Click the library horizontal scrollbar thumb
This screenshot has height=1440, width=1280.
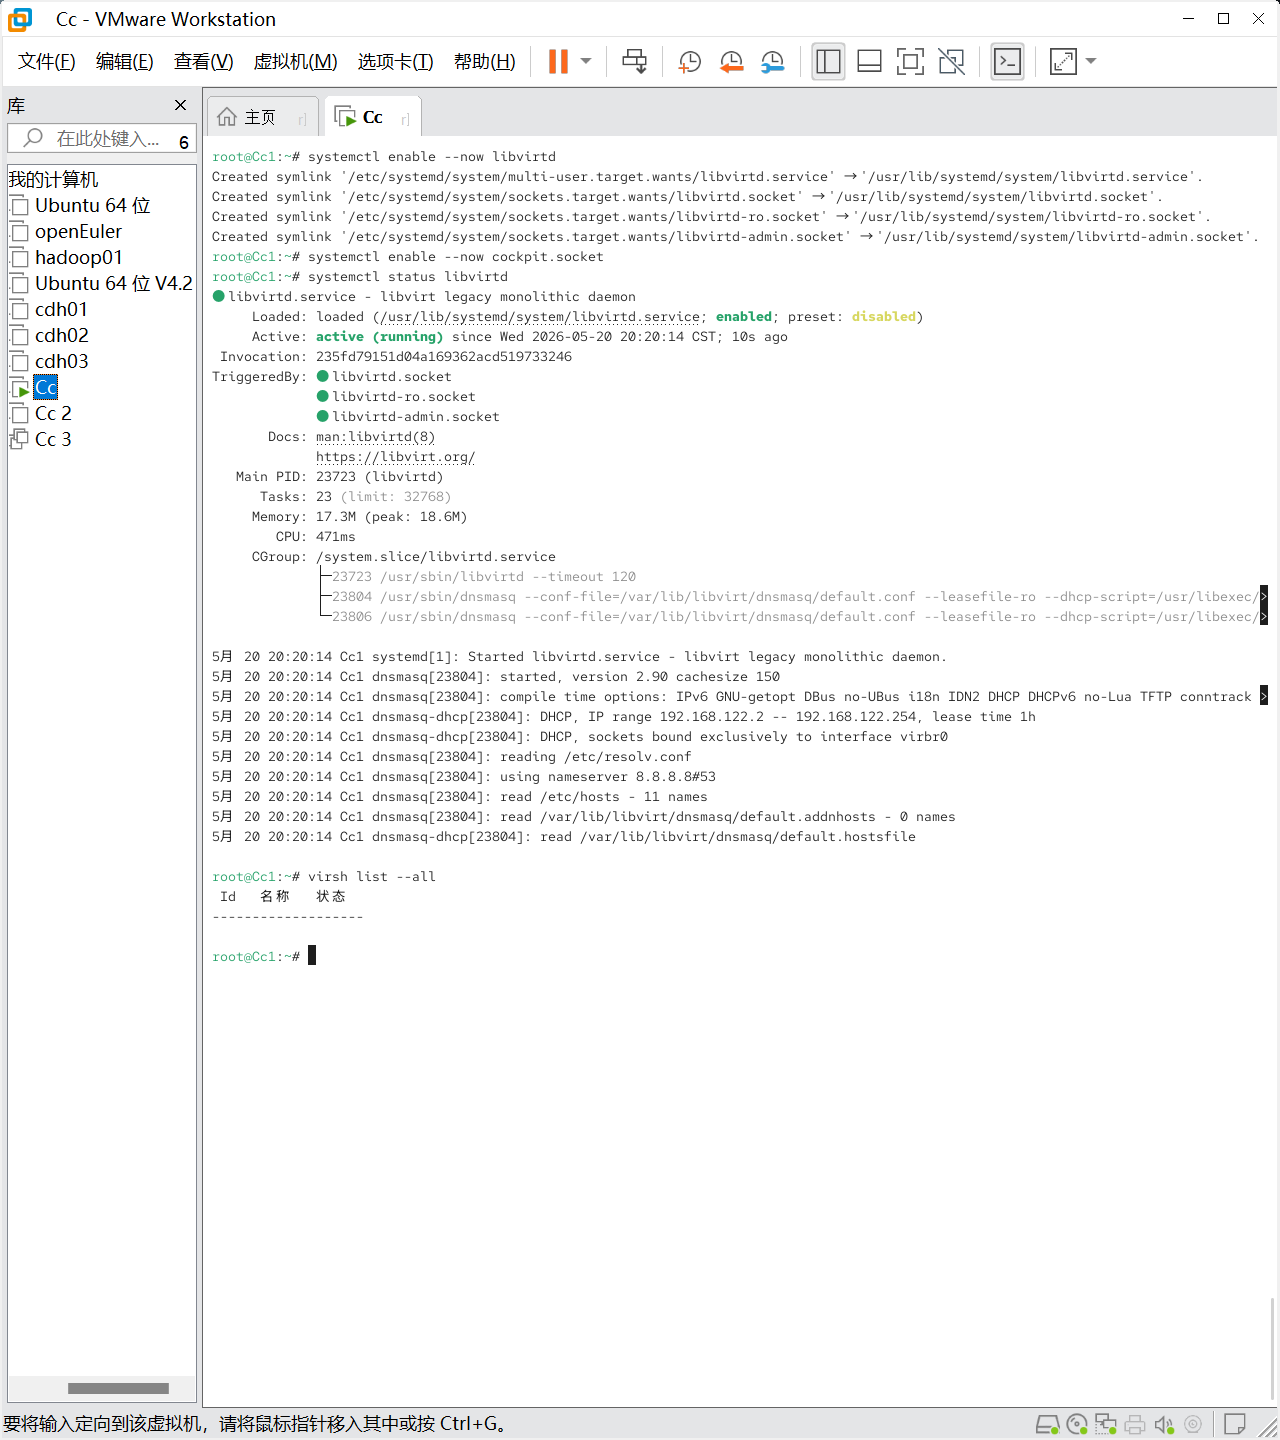(118, 1388)
